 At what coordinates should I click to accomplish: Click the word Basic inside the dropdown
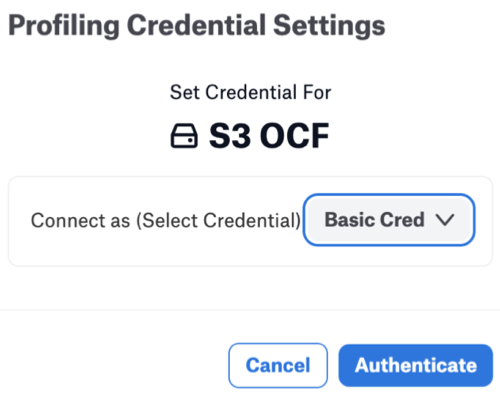350,220
